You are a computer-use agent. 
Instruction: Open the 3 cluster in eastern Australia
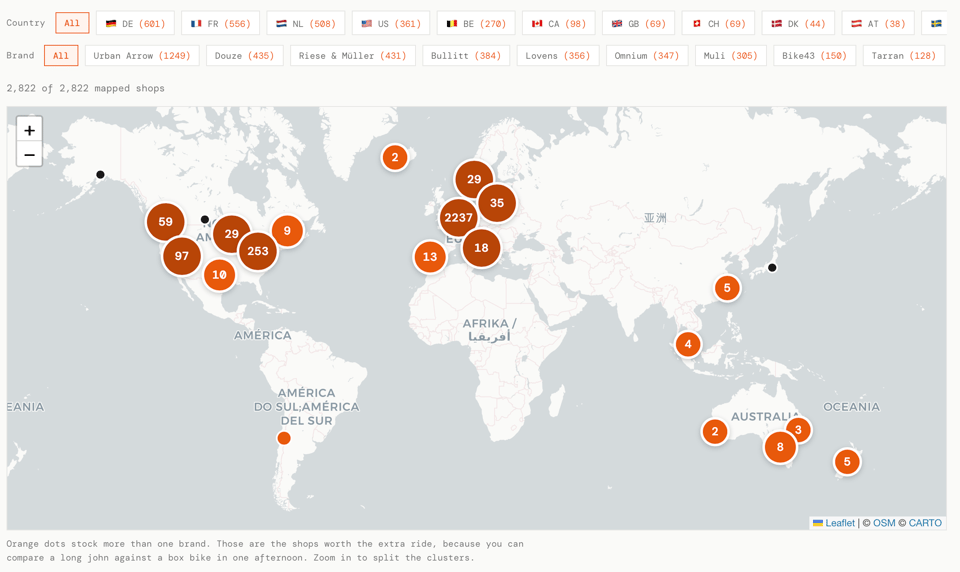point(798,430)
